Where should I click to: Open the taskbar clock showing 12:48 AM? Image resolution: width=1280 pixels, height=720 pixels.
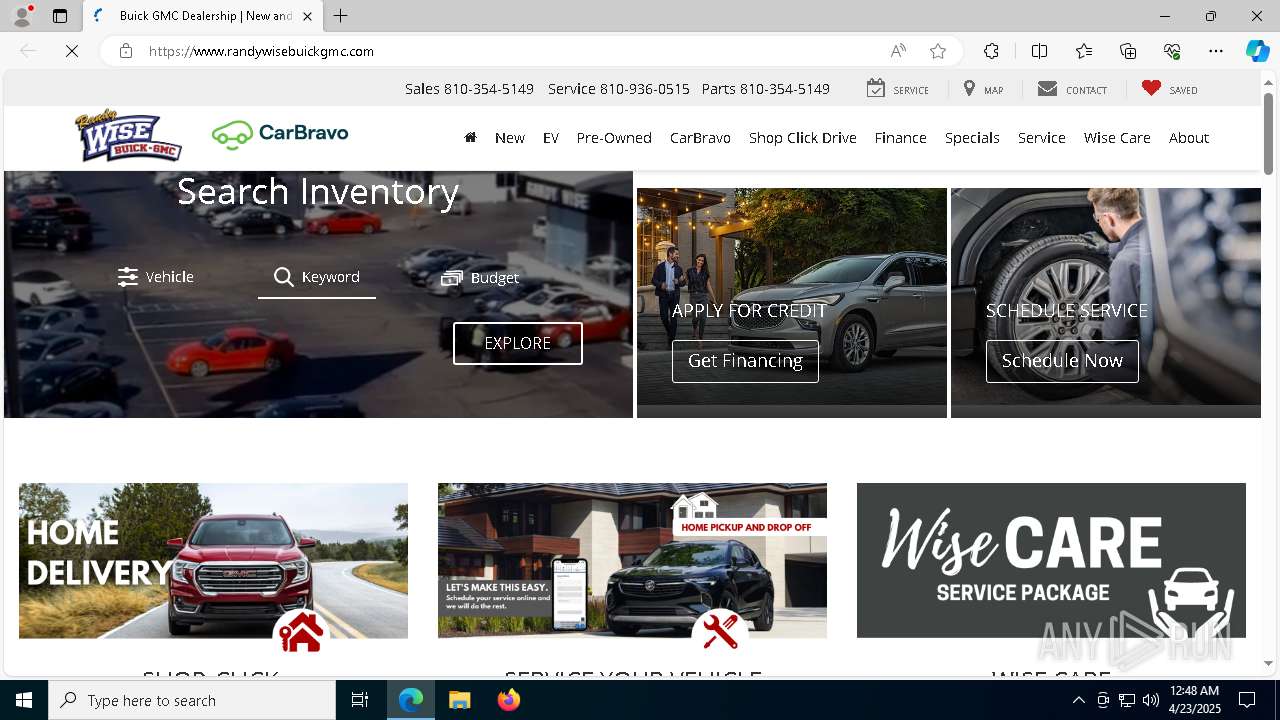pyautogui.click(x=1193, y=700)
